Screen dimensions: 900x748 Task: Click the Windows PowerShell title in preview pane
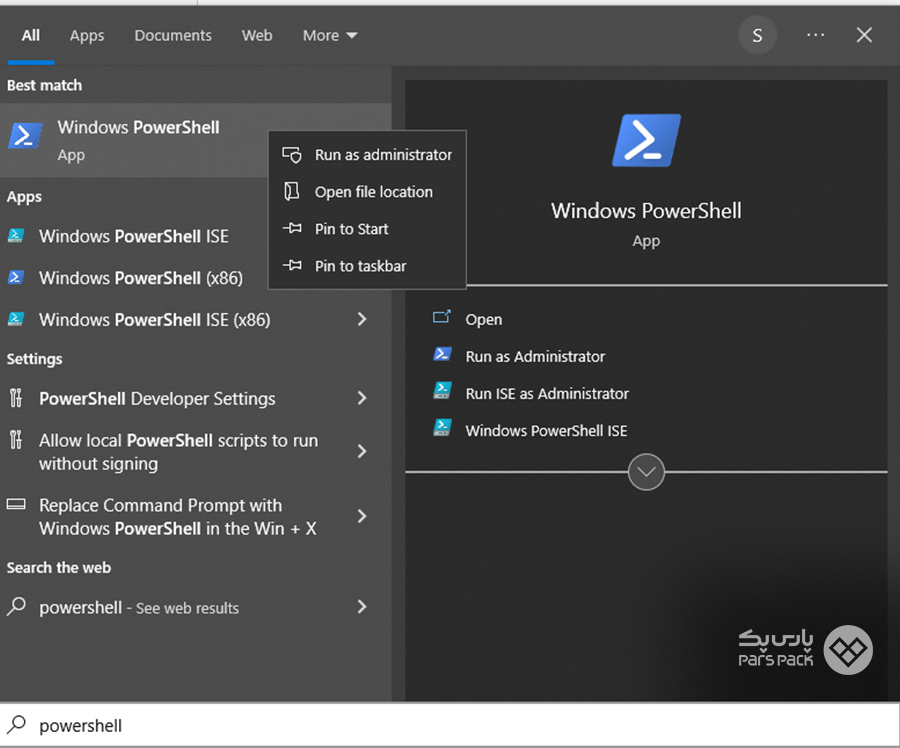coord(646,211)
